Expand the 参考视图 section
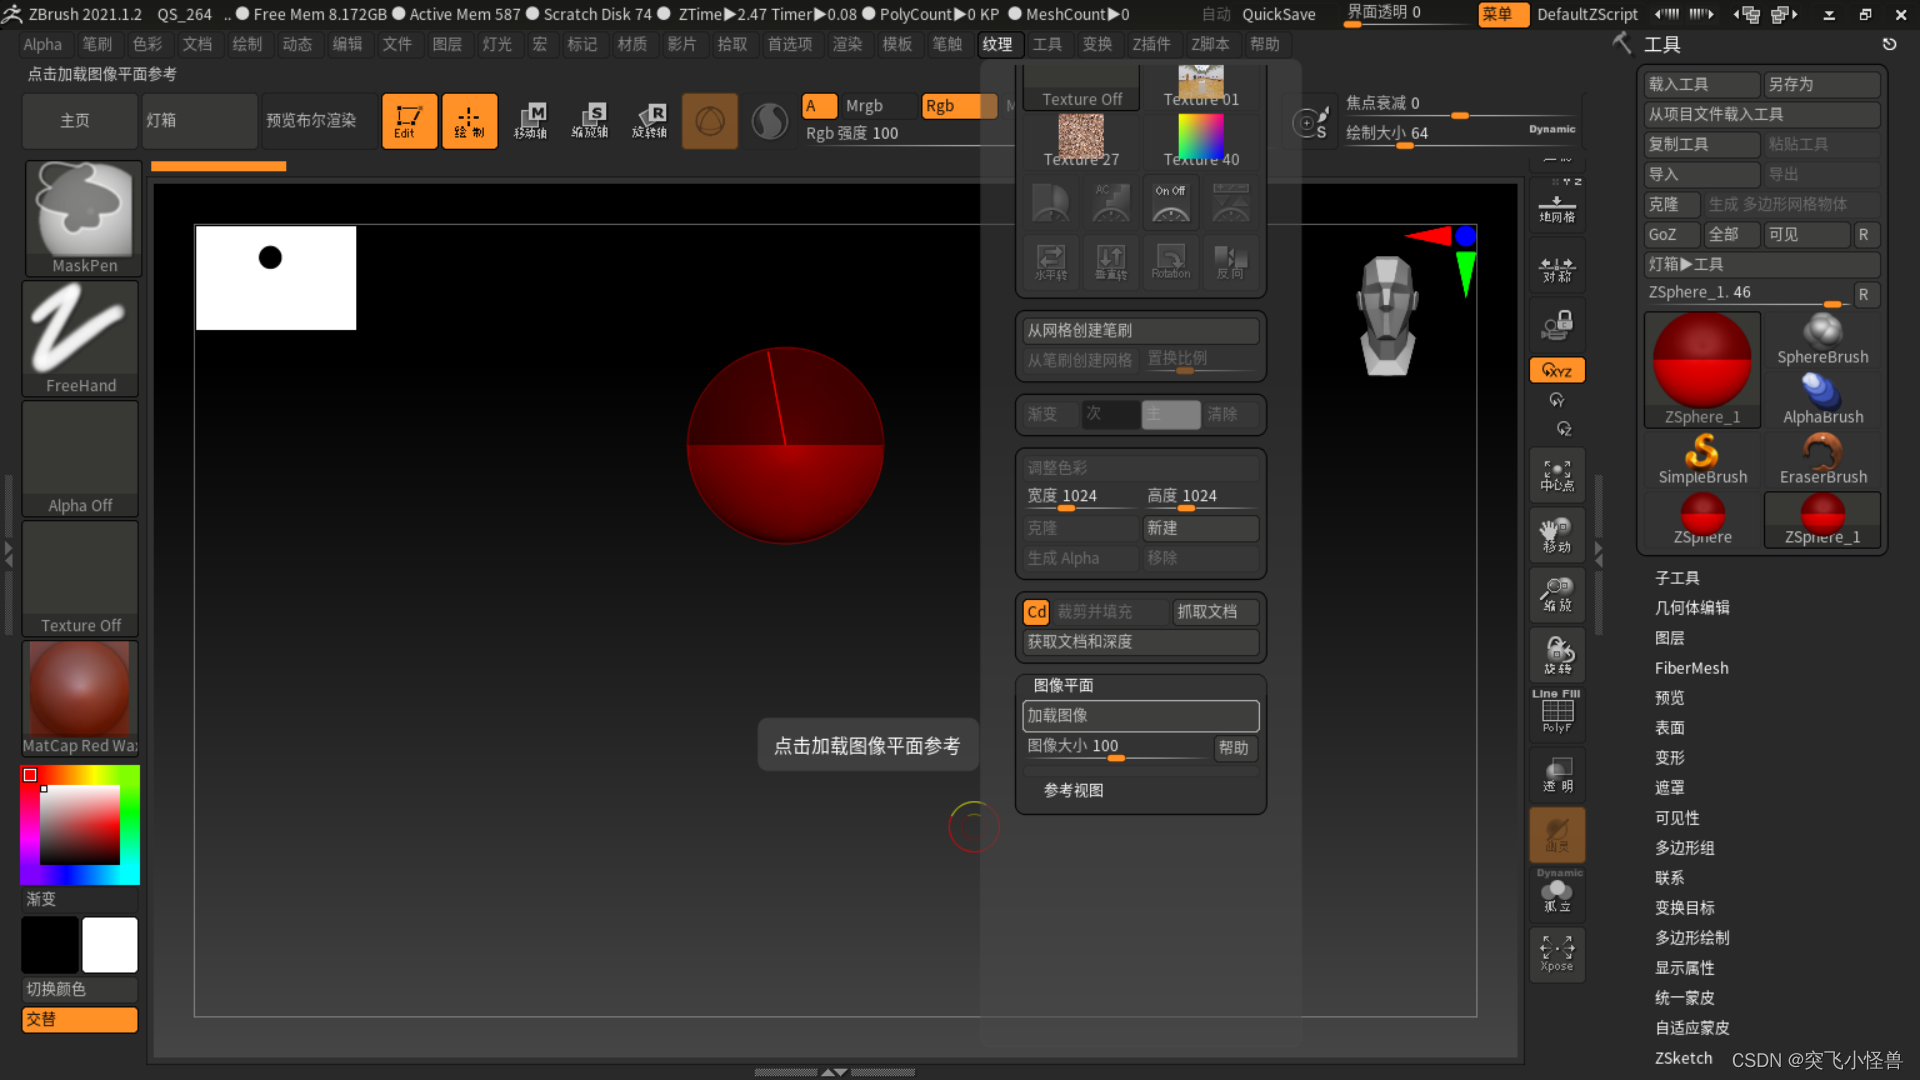 click(x=1073, y=790)
